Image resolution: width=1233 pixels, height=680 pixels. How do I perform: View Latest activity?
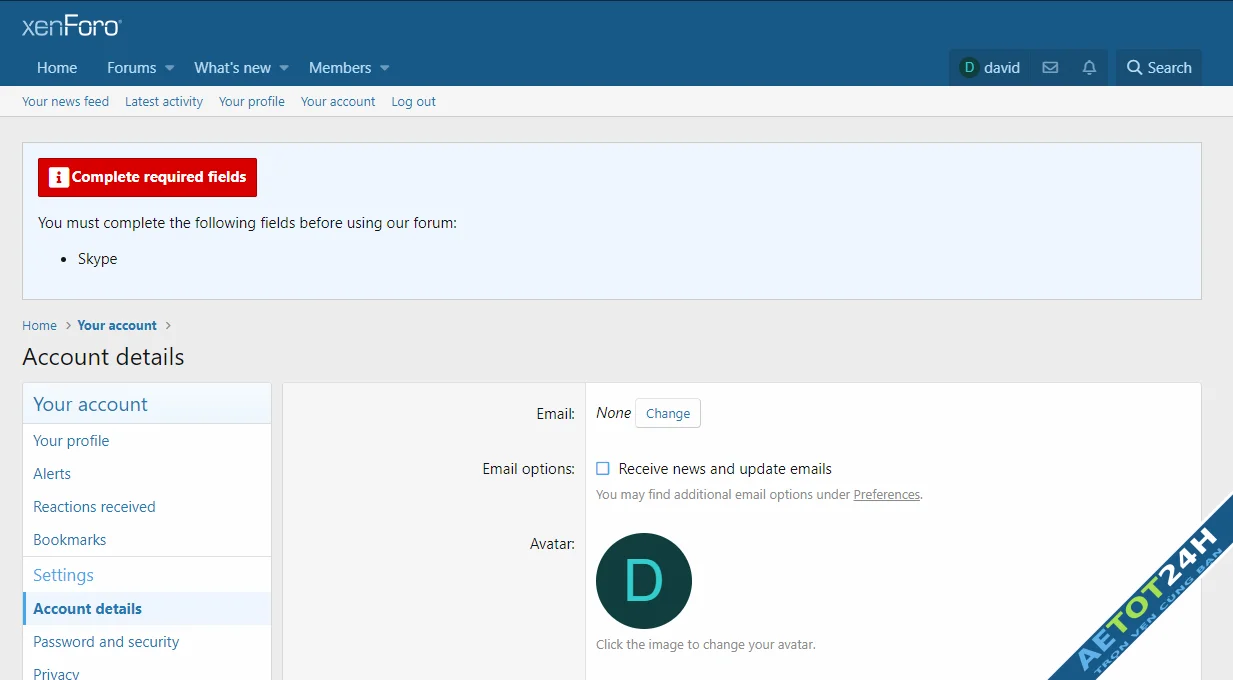tap(163, 101)
